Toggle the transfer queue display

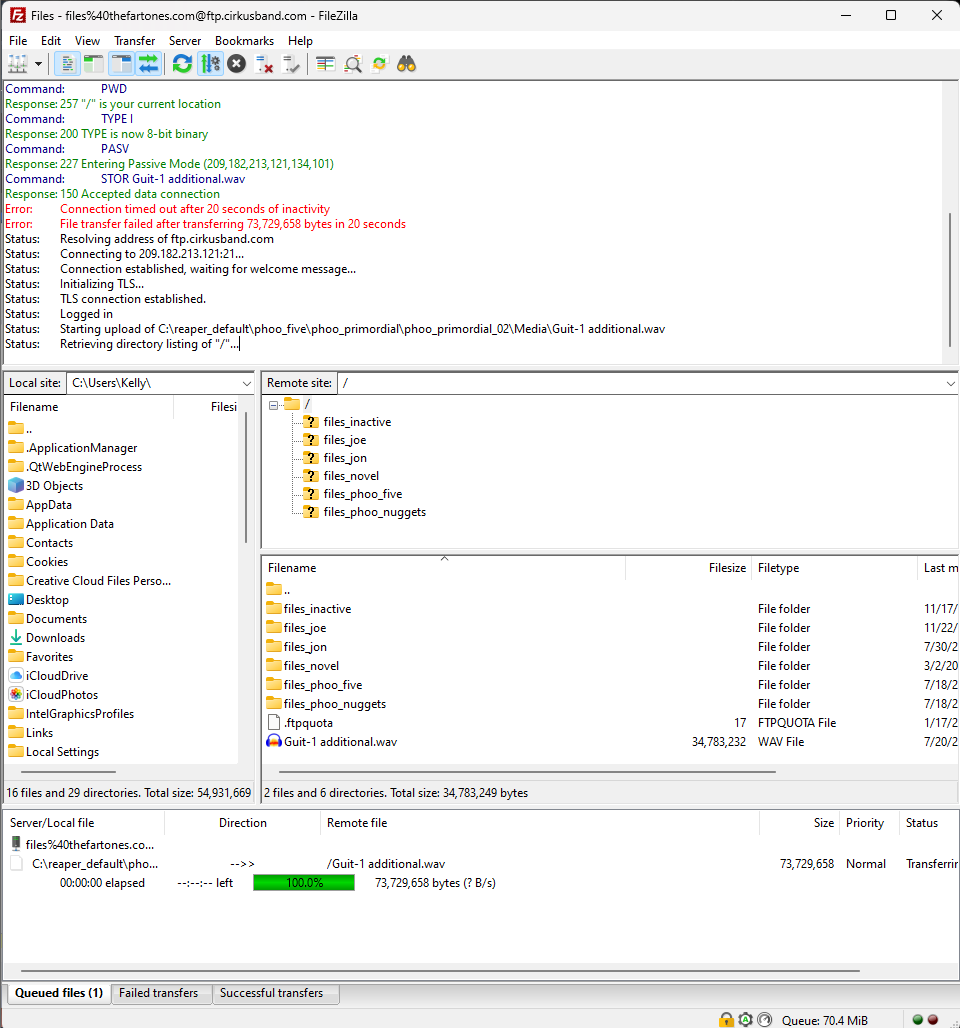148,64
